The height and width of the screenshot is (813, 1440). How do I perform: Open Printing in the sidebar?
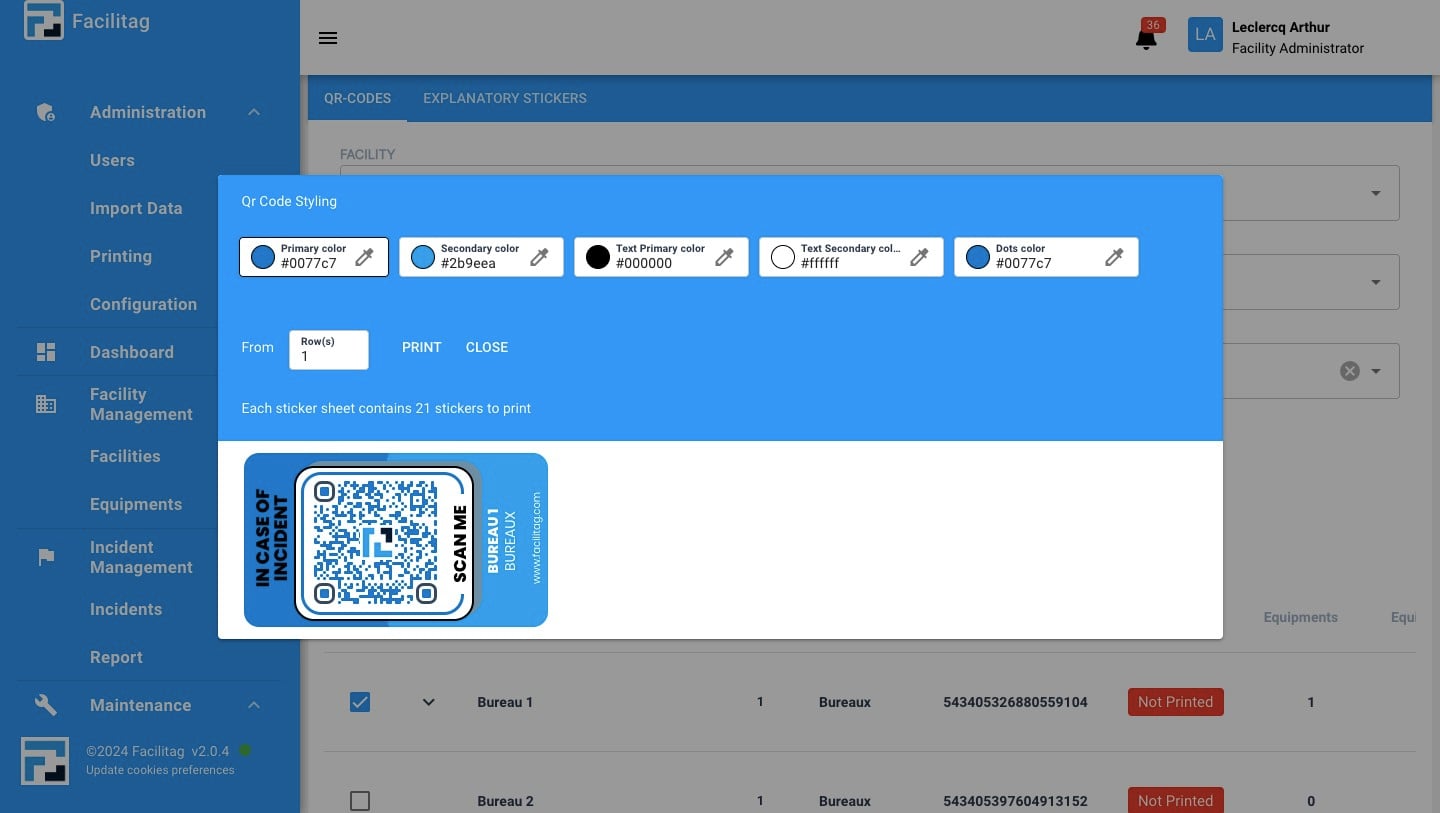tap(121, 256)
